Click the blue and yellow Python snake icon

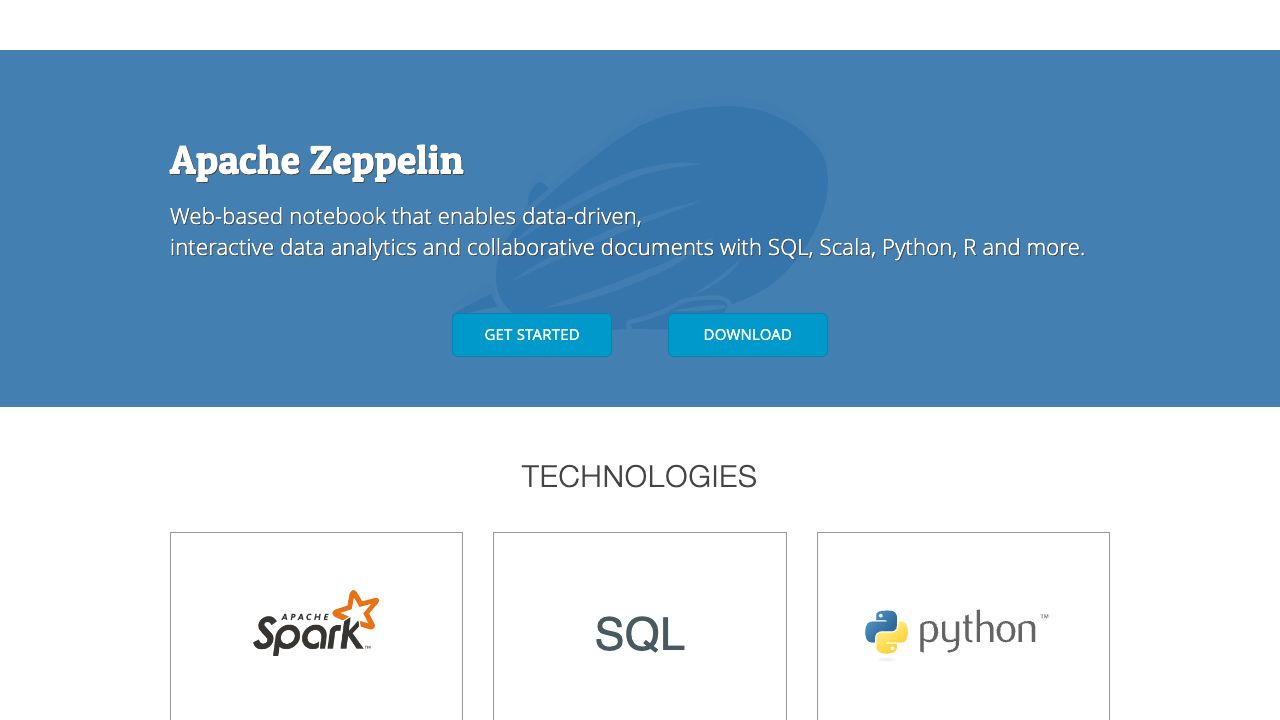[886, 633]
